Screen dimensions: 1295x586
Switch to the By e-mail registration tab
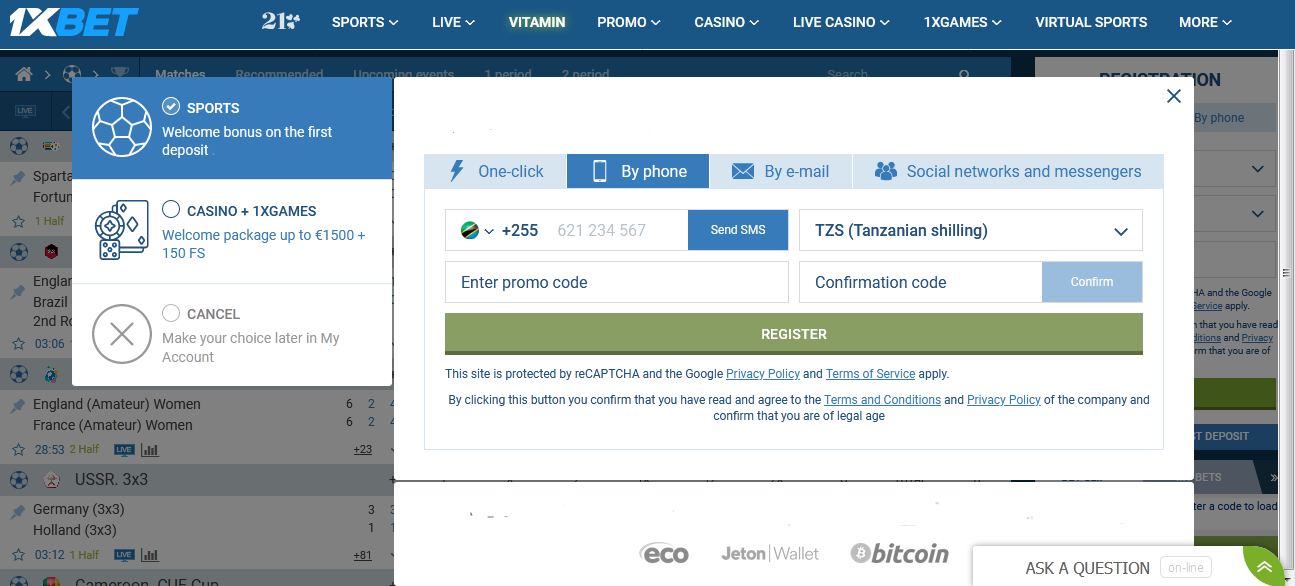pyautogui.click(x=781, y=171)
